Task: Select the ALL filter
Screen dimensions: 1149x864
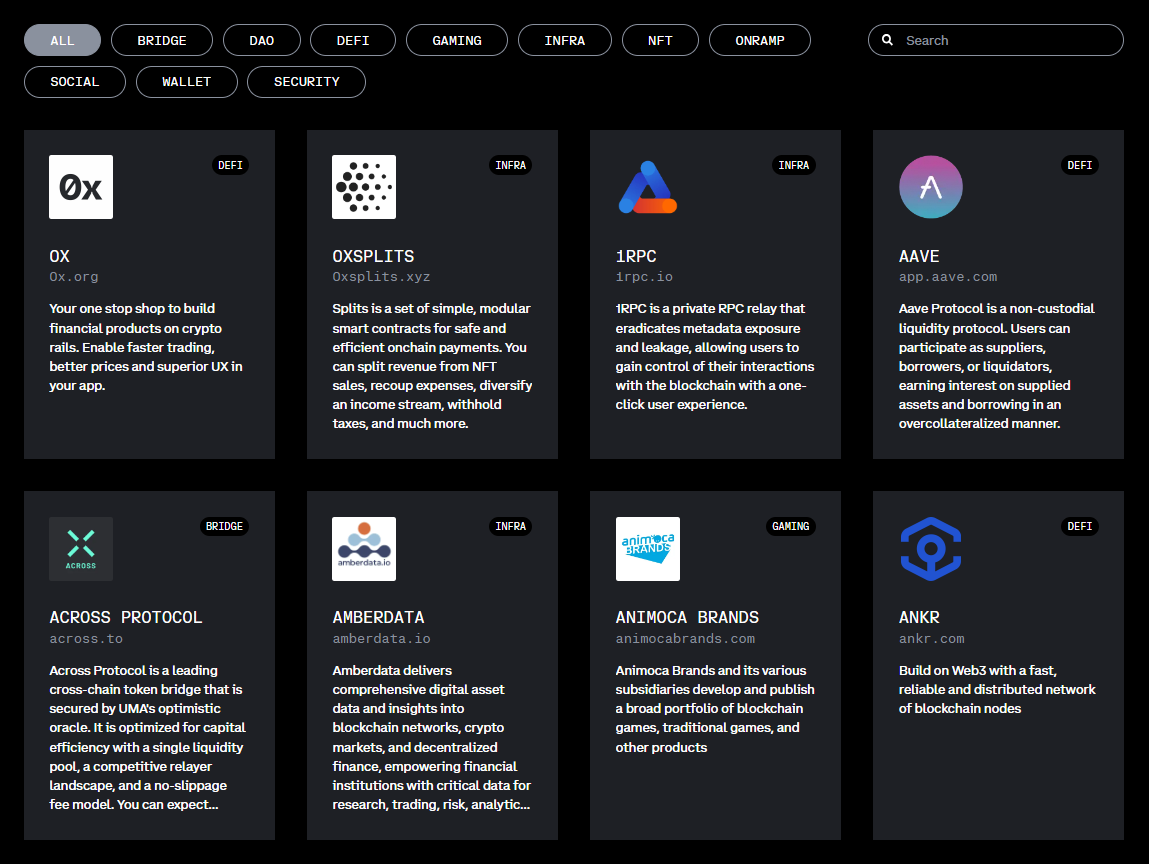Action: tap(62, 40)
